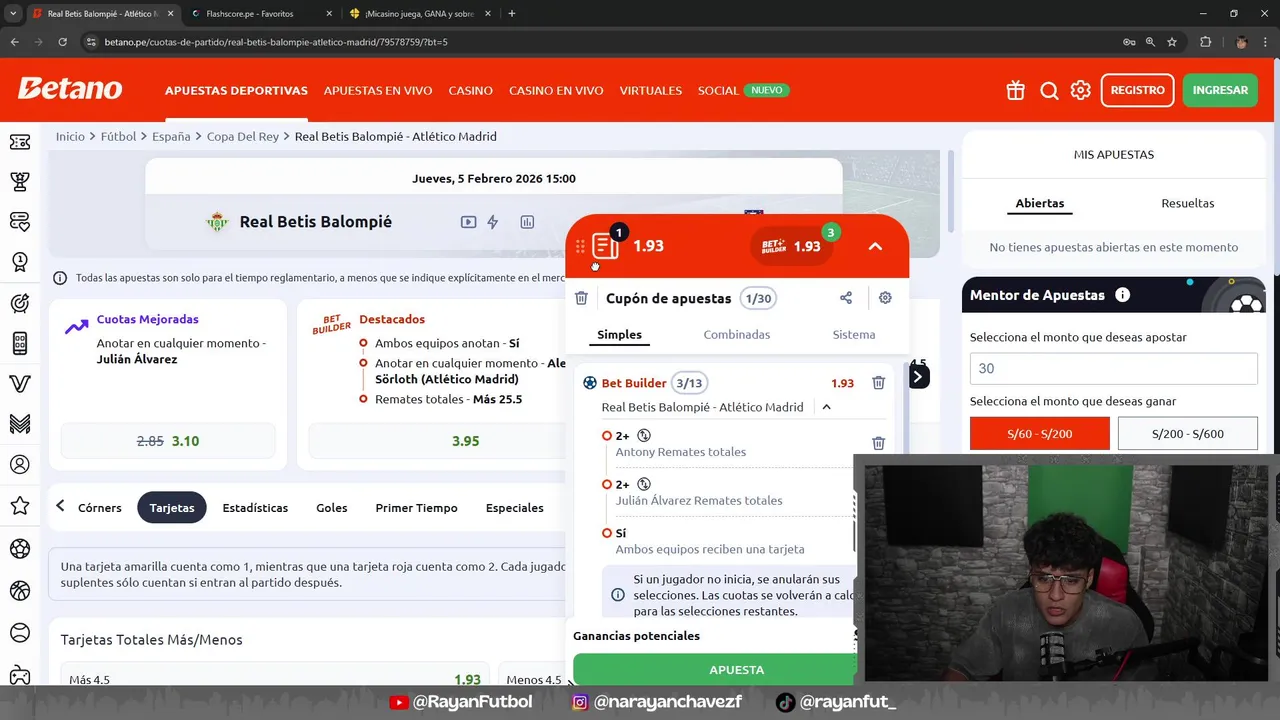Select the Estadísticas market tab
Viewport: 1280px width, 720px height.
coord(255,508)
